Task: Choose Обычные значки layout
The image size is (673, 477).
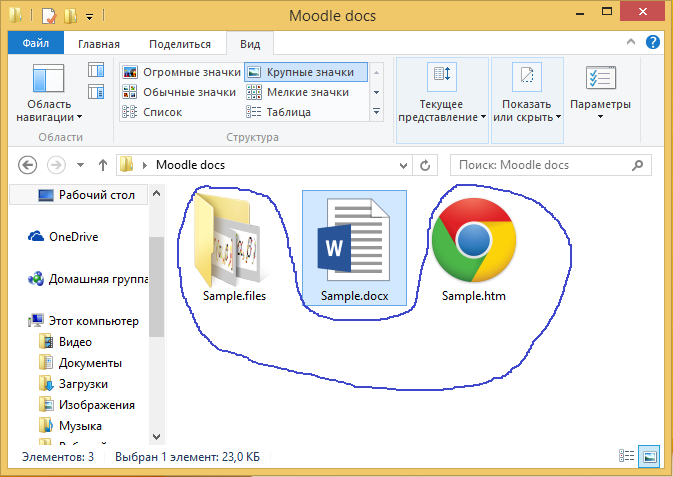Action: click(x=179, y=92)
